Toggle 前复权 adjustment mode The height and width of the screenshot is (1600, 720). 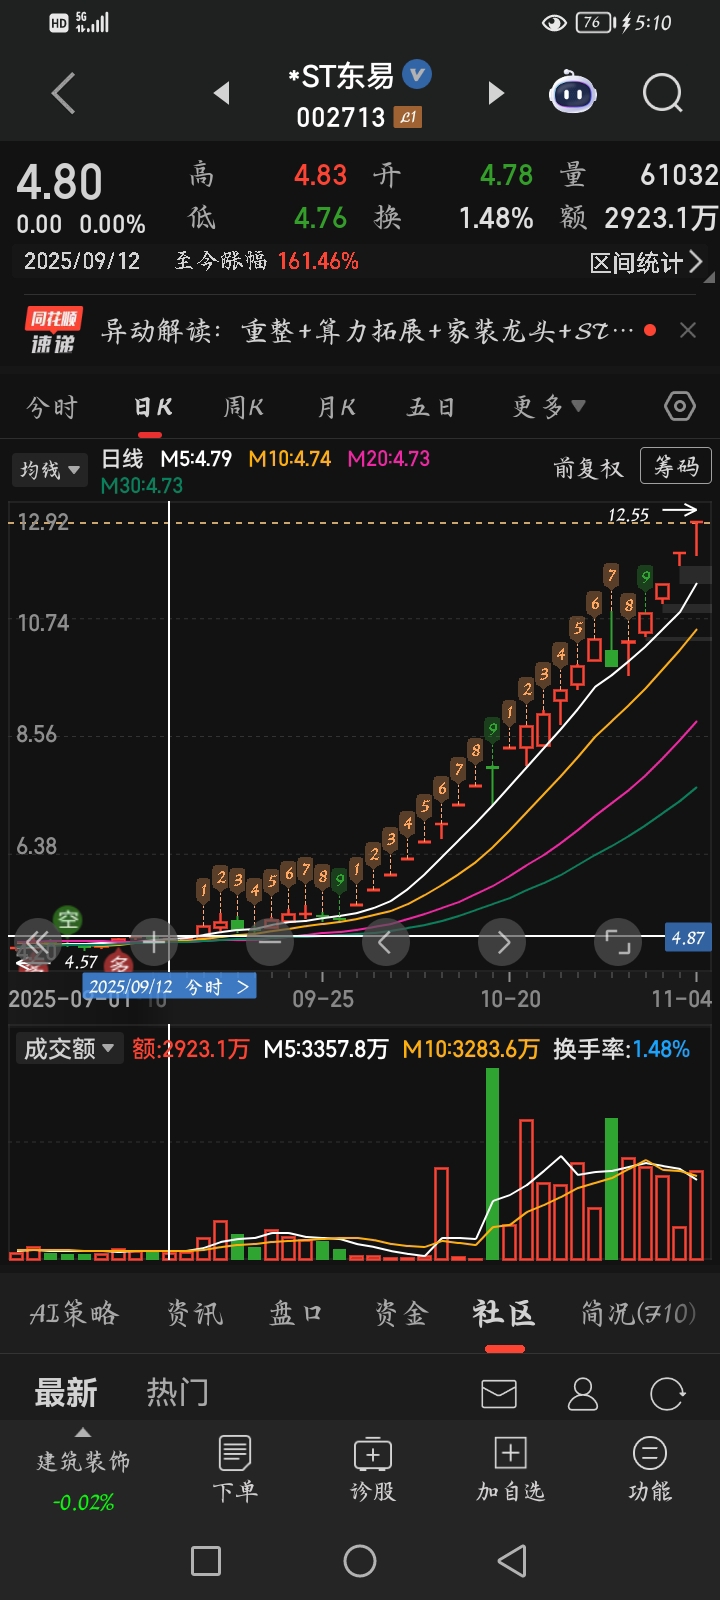coord(588,468)
